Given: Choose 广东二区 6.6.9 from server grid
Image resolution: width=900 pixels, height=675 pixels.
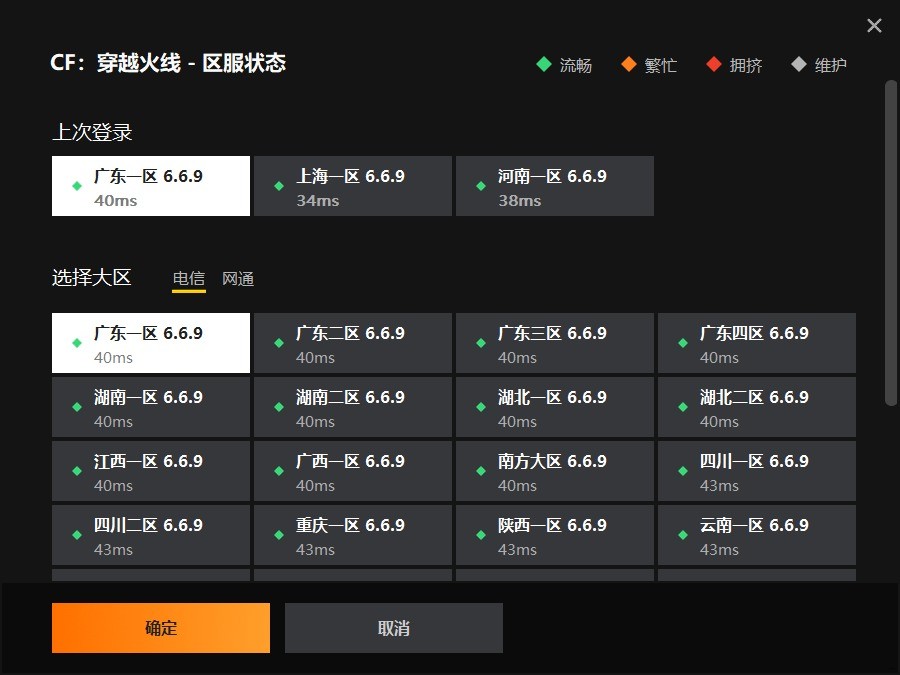Looking at the screenshot, I should [x=353, y=343].
